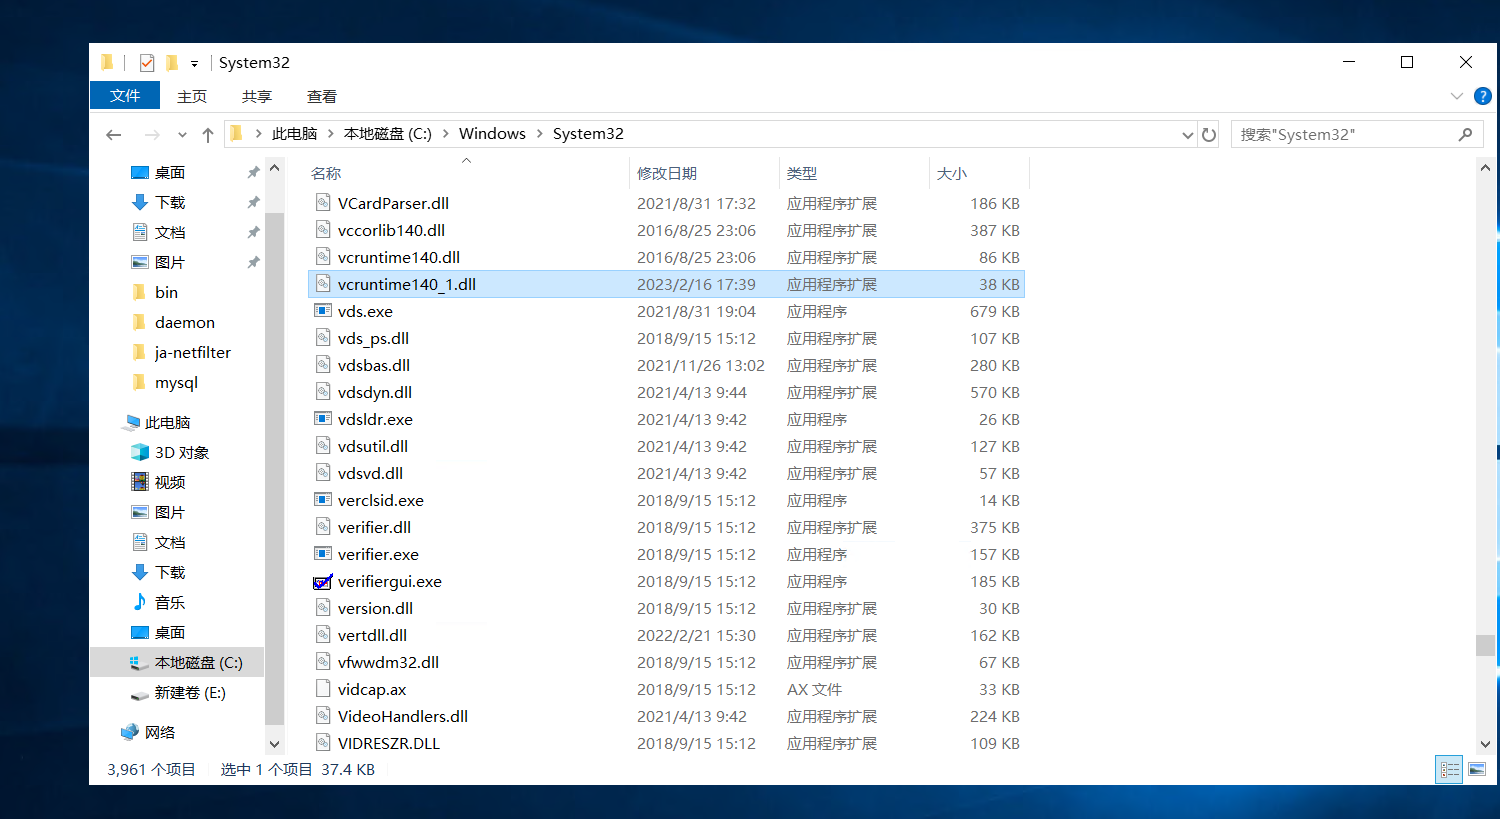Select the verifier.exe application icon
1500x819 pixels.
[x=323, y=554]
